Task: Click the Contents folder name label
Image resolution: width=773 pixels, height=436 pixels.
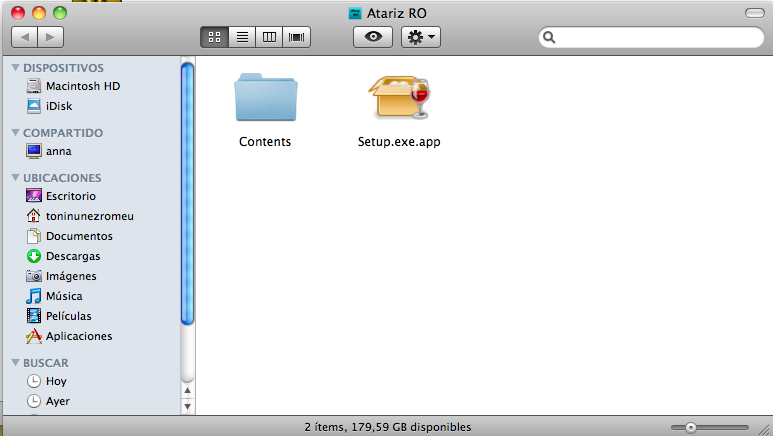Action: 265,142
